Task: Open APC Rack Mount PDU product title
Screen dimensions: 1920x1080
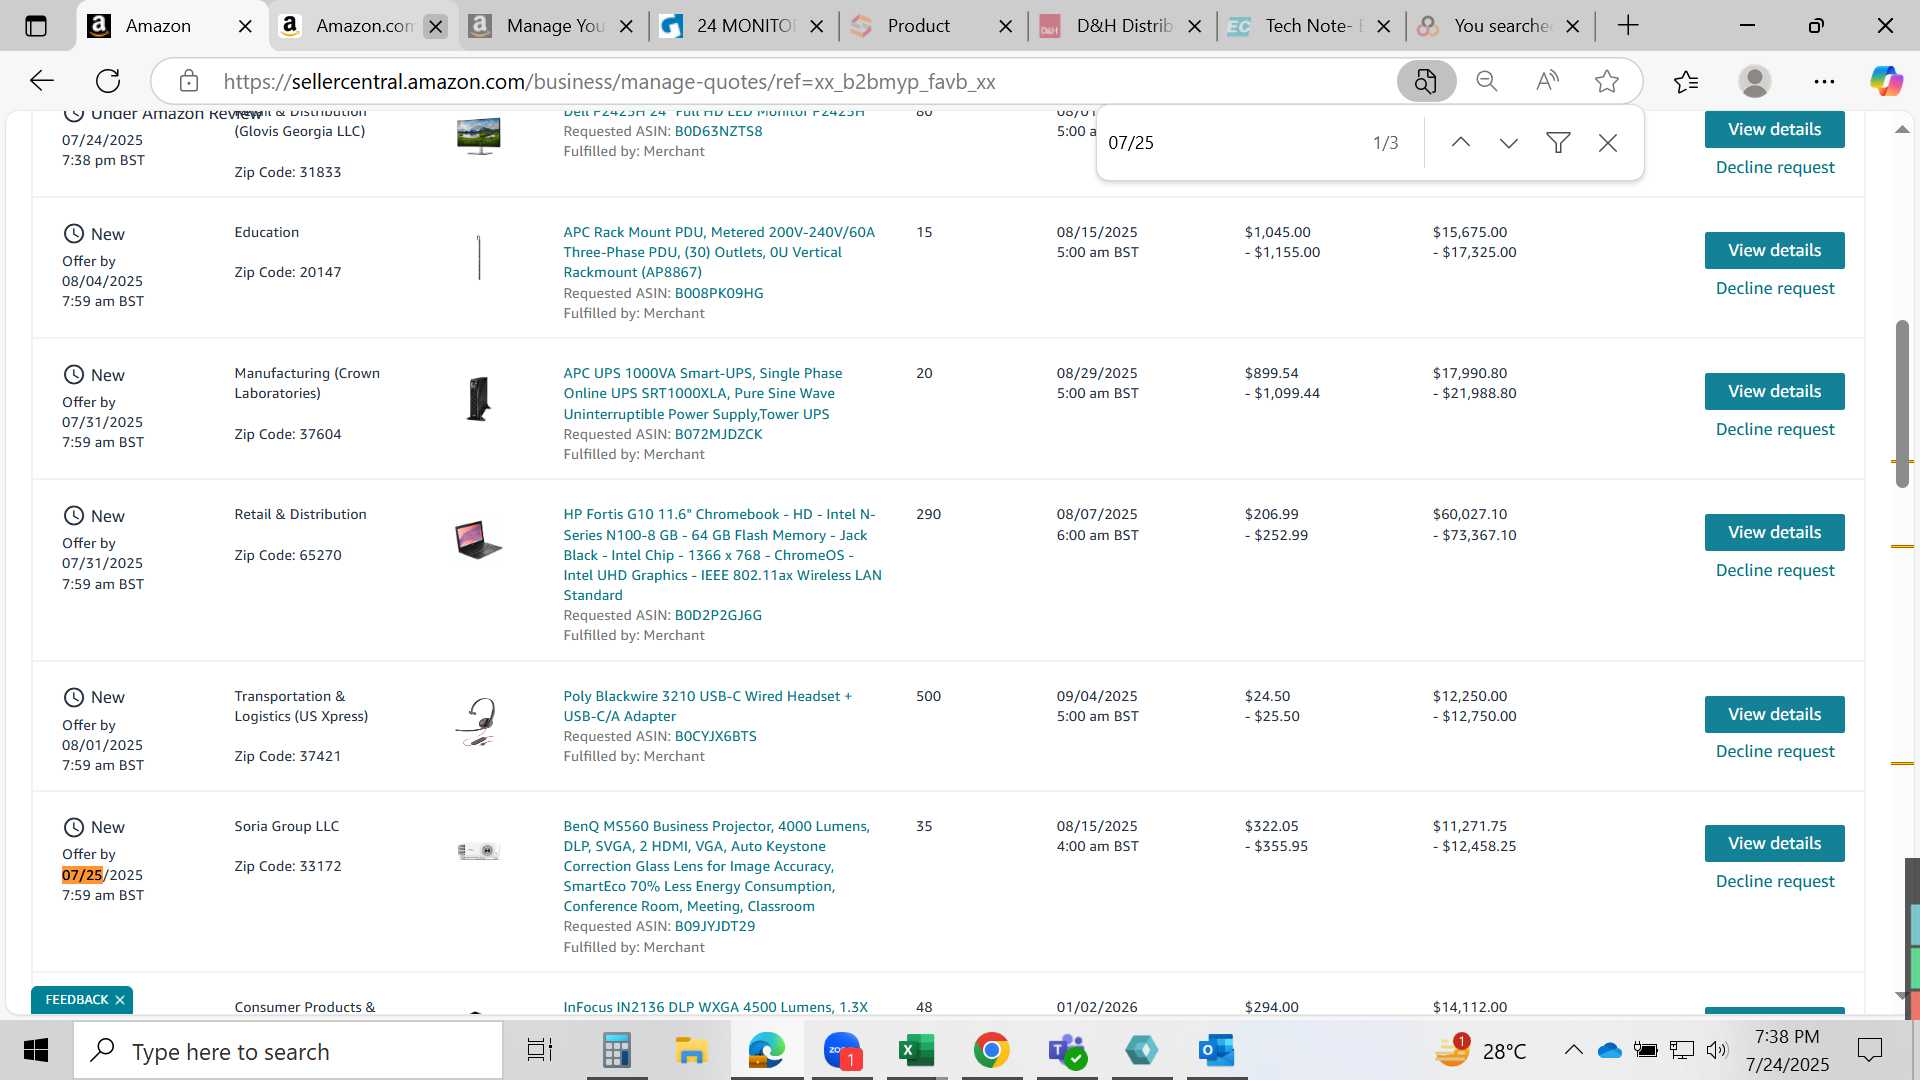Action: click(719, 252)
